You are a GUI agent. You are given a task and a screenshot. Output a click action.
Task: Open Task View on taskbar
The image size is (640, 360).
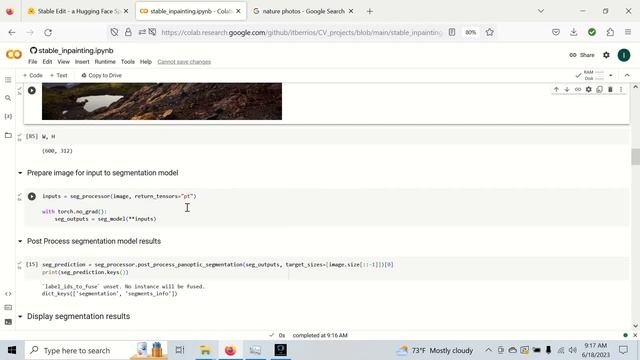point(180,350)
